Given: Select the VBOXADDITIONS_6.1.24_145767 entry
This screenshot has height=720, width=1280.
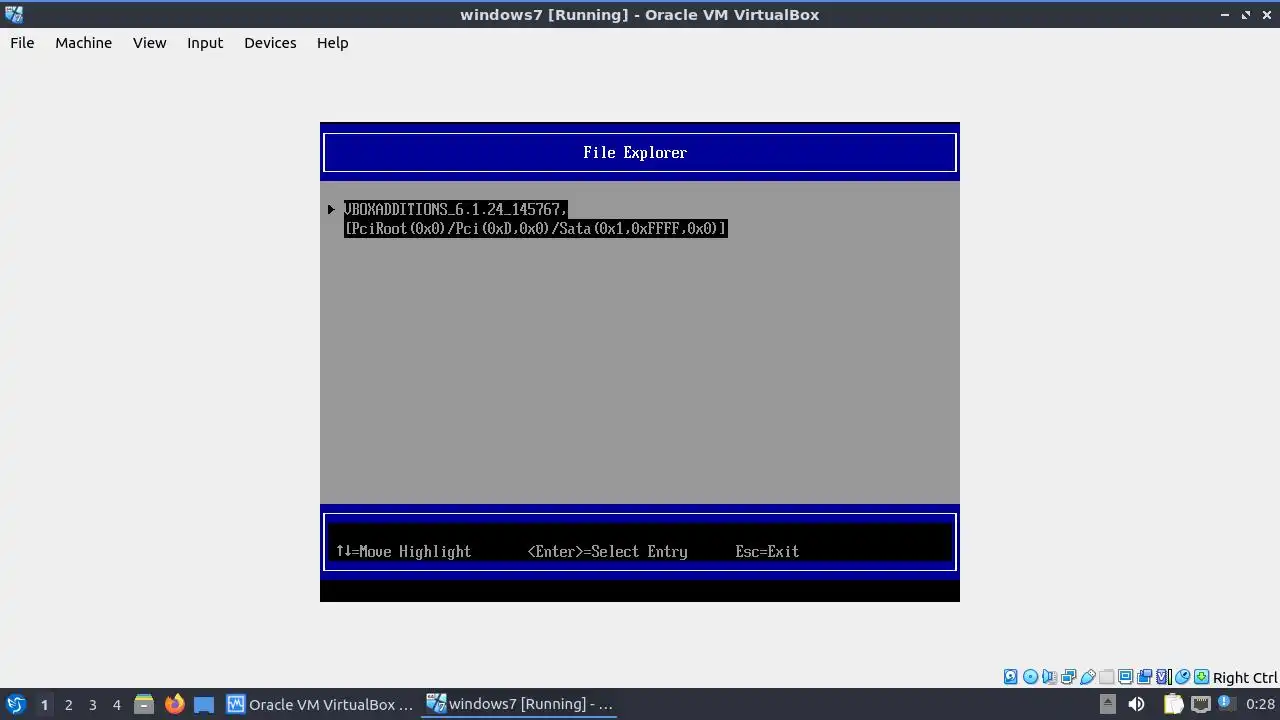Looking at the screenshot, I should 455,209.
